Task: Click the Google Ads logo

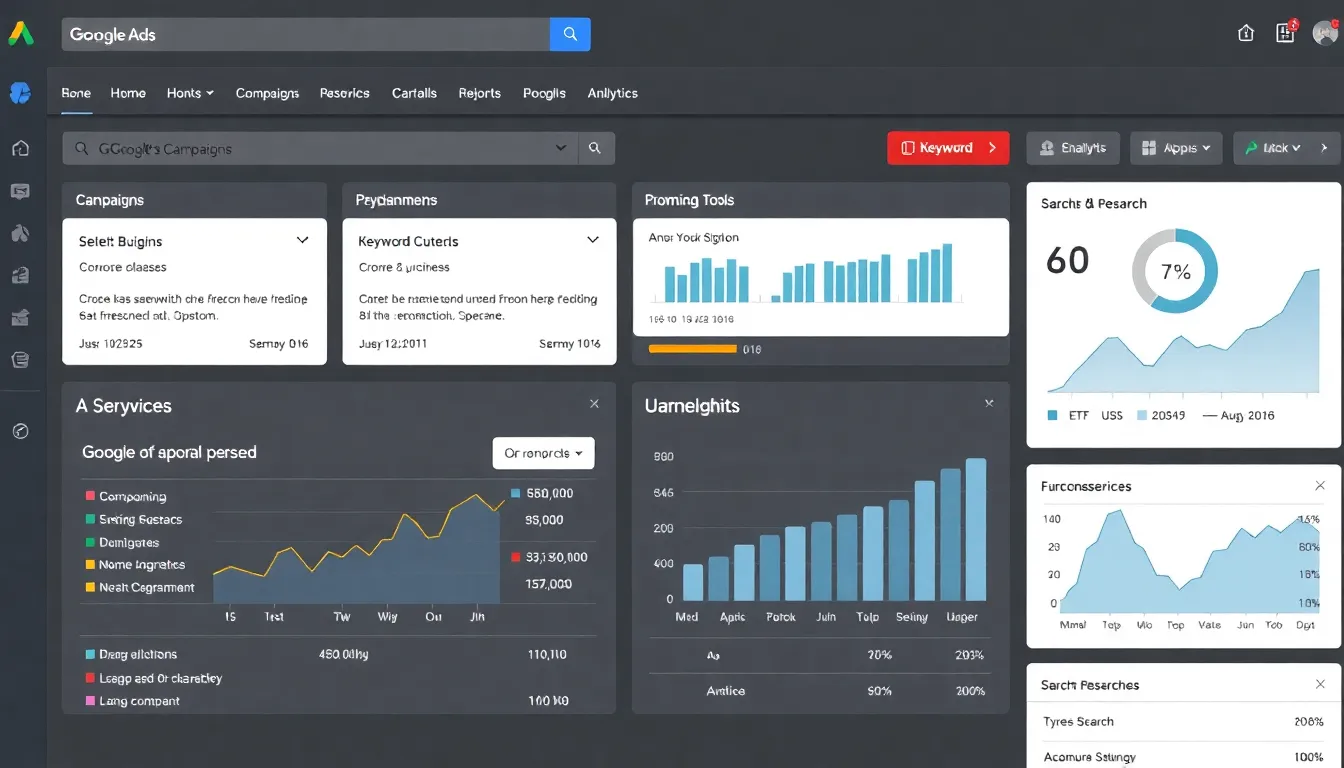Action: point(21,34)
